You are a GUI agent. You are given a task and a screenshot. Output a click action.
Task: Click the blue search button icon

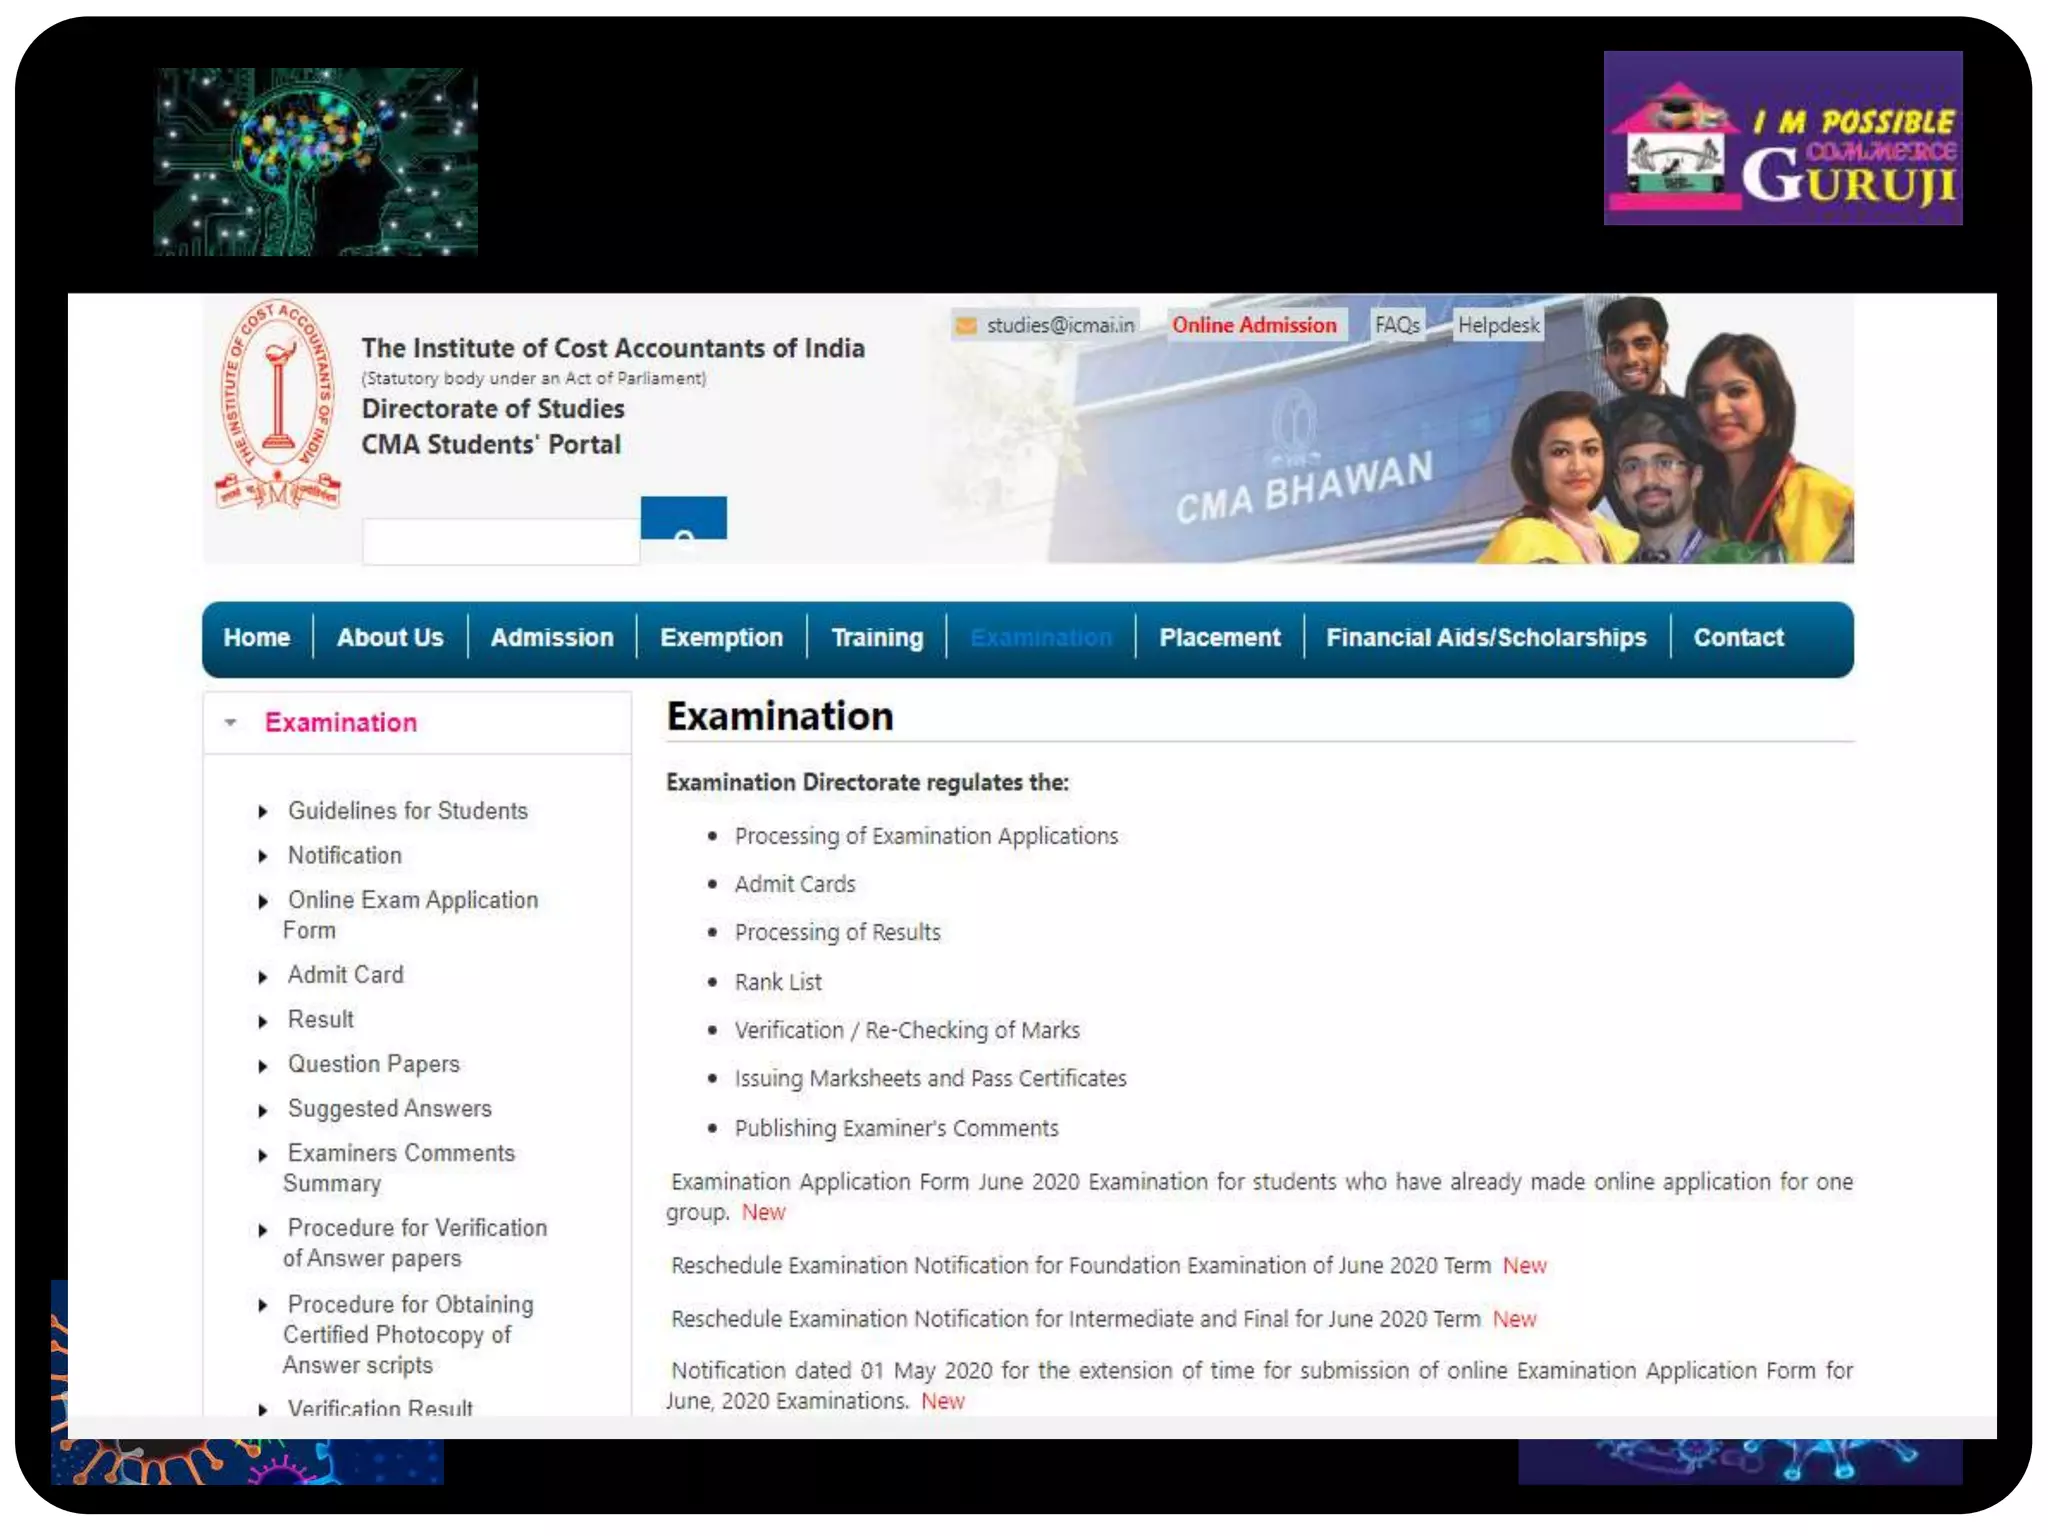683,519
